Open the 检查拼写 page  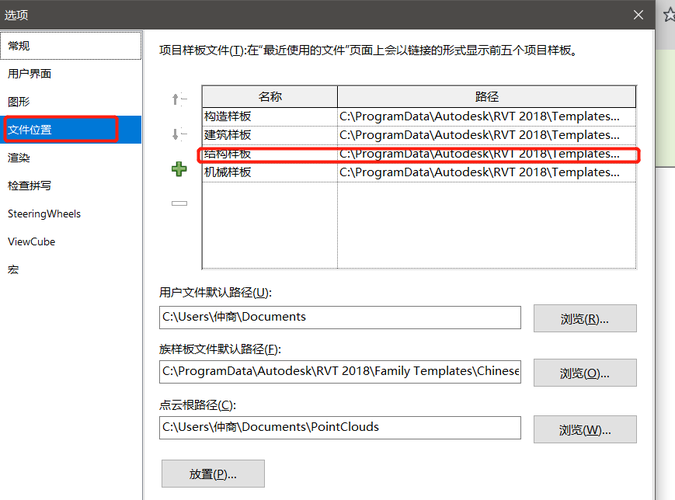pos(71,186)
